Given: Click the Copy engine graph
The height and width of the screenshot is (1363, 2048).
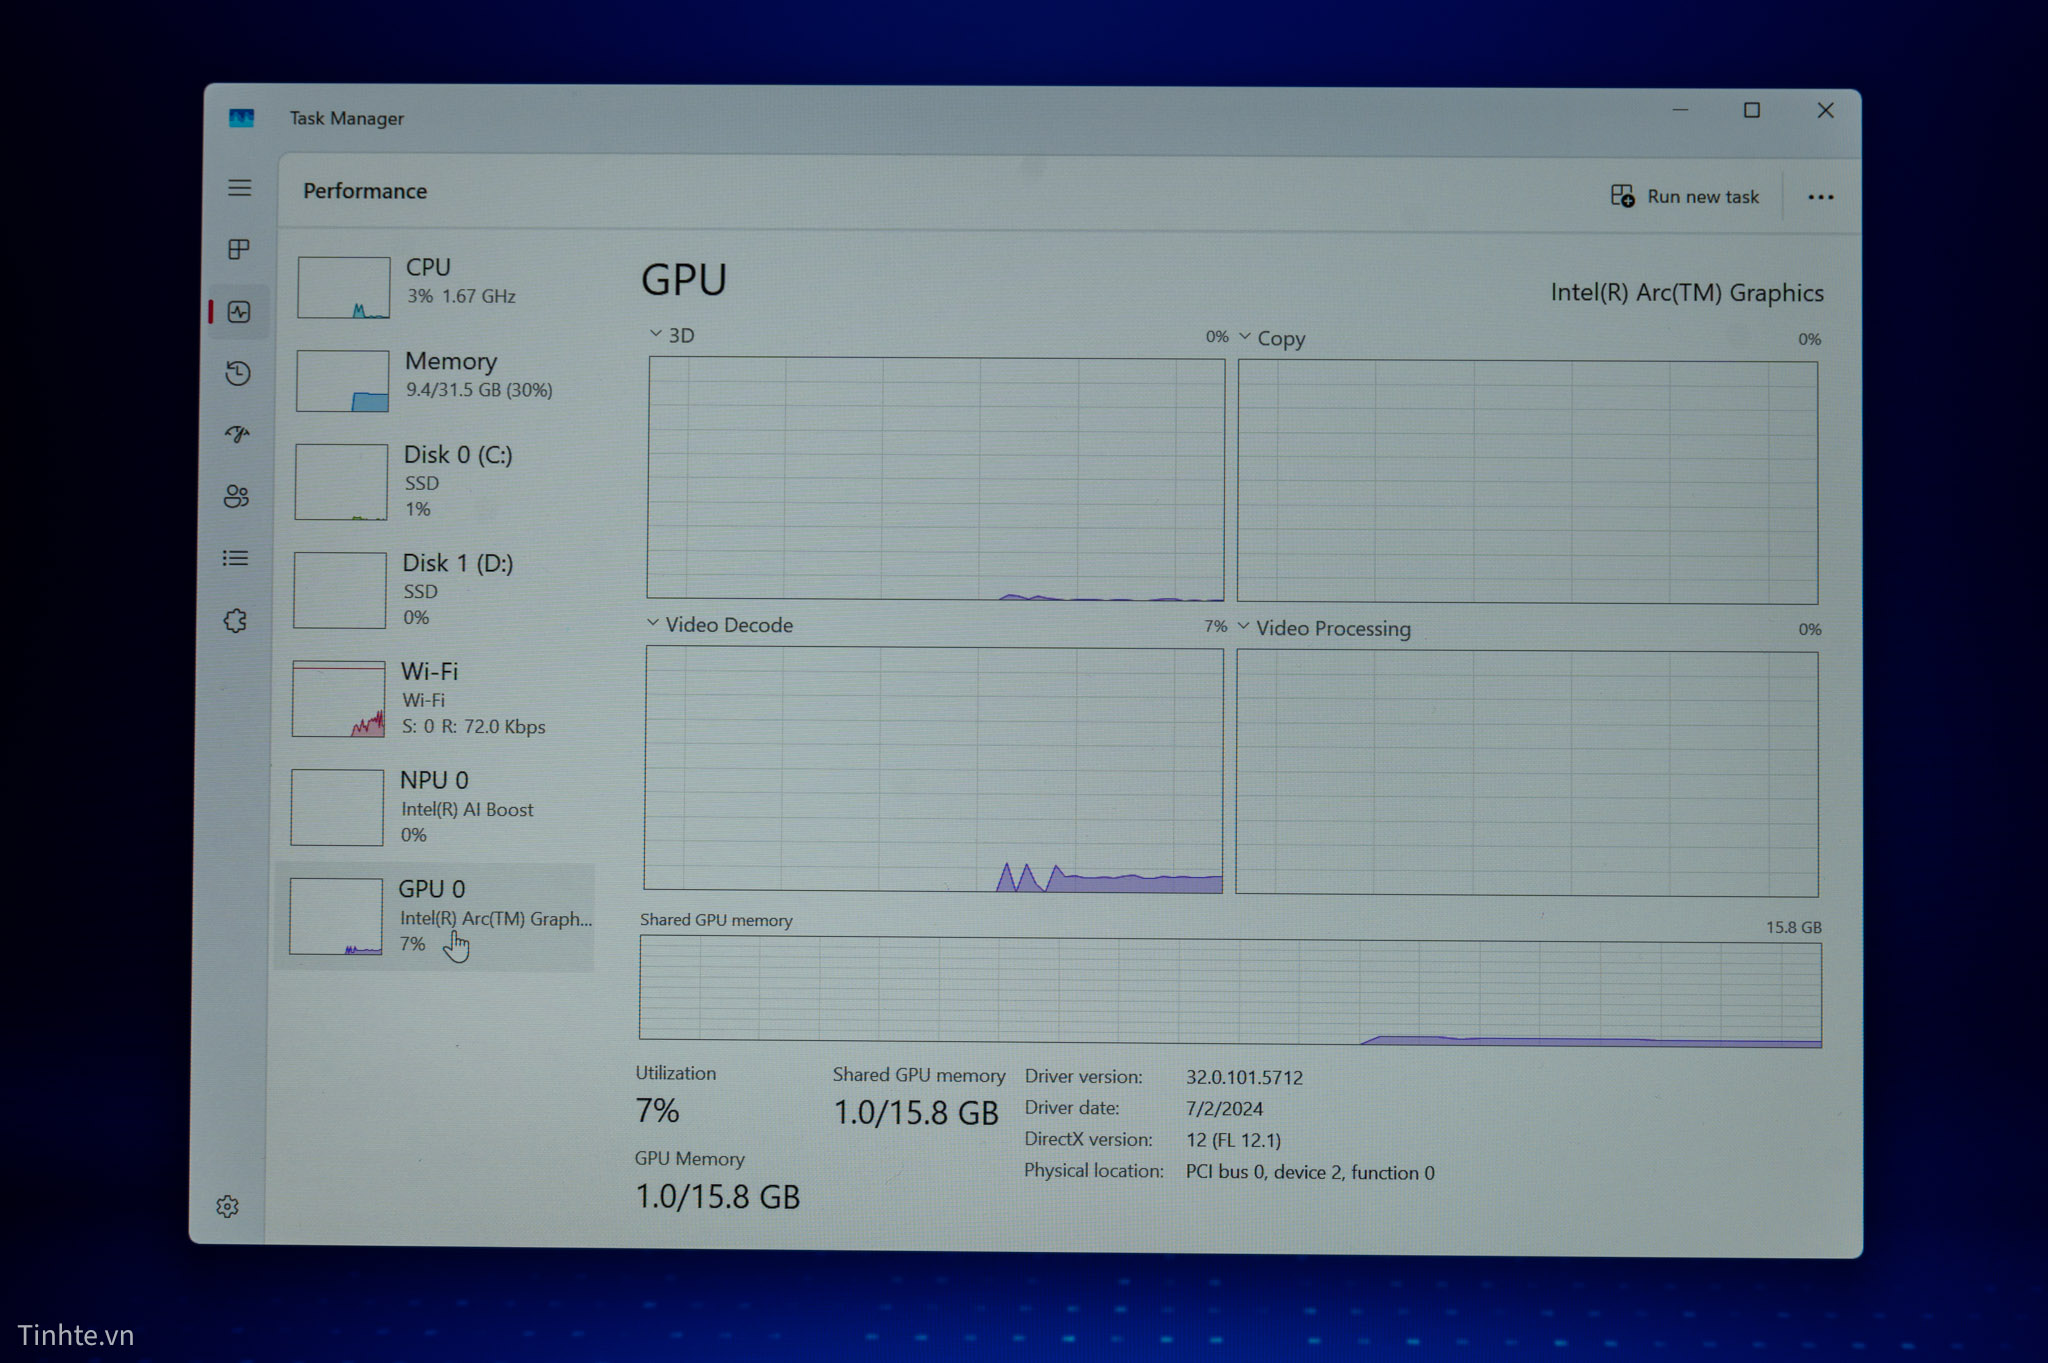Looking at the screenshot, I should (1527, 482).
